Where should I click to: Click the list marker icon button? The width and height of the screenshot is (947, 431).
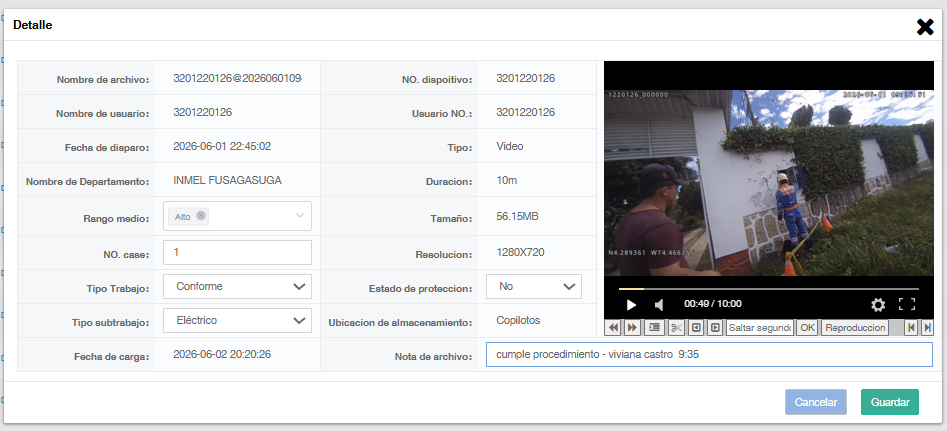tap(655, 328)
